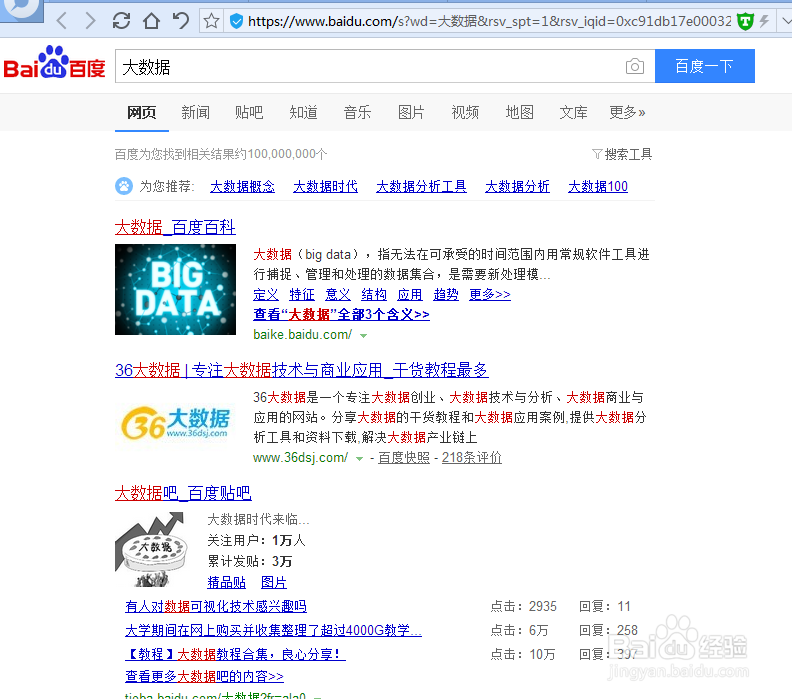Click the blue security shield in address bar
The height and width of the screenshot is (699, 792).
tap(236, 21)
